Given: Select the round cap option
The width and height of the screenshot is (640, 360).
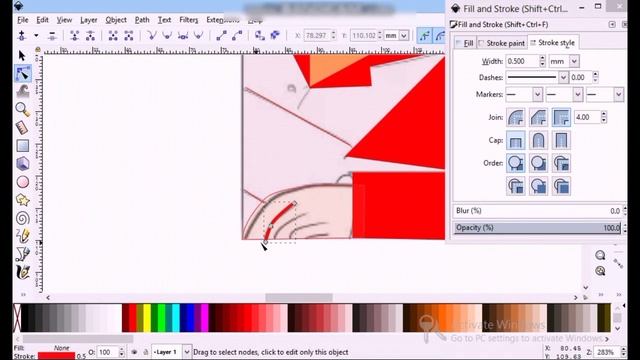Looking at the screenshot, I should 538,140.
